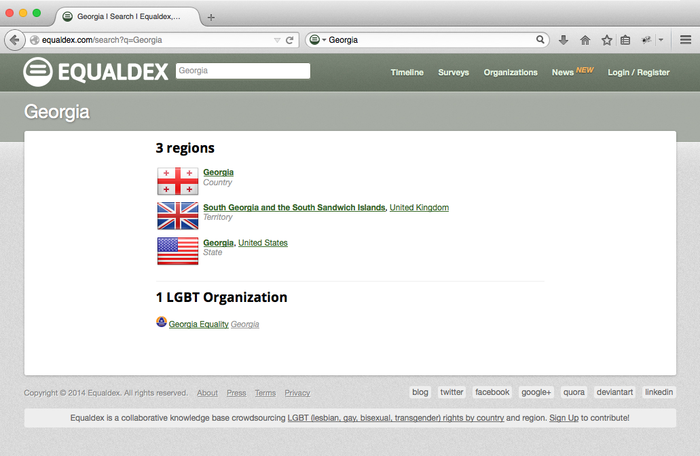Click the United Kingdom flag thumbnail
This screenshot has width=700, height=456.
tap(178, 216)
